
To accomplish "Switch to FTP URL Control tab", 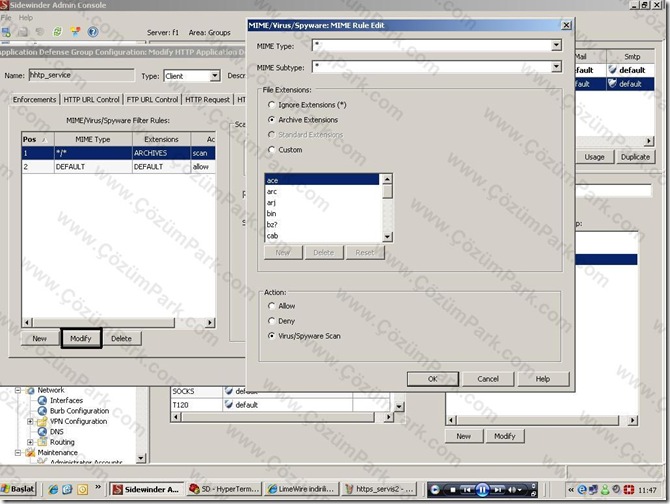I will click(x=152, y=100).
